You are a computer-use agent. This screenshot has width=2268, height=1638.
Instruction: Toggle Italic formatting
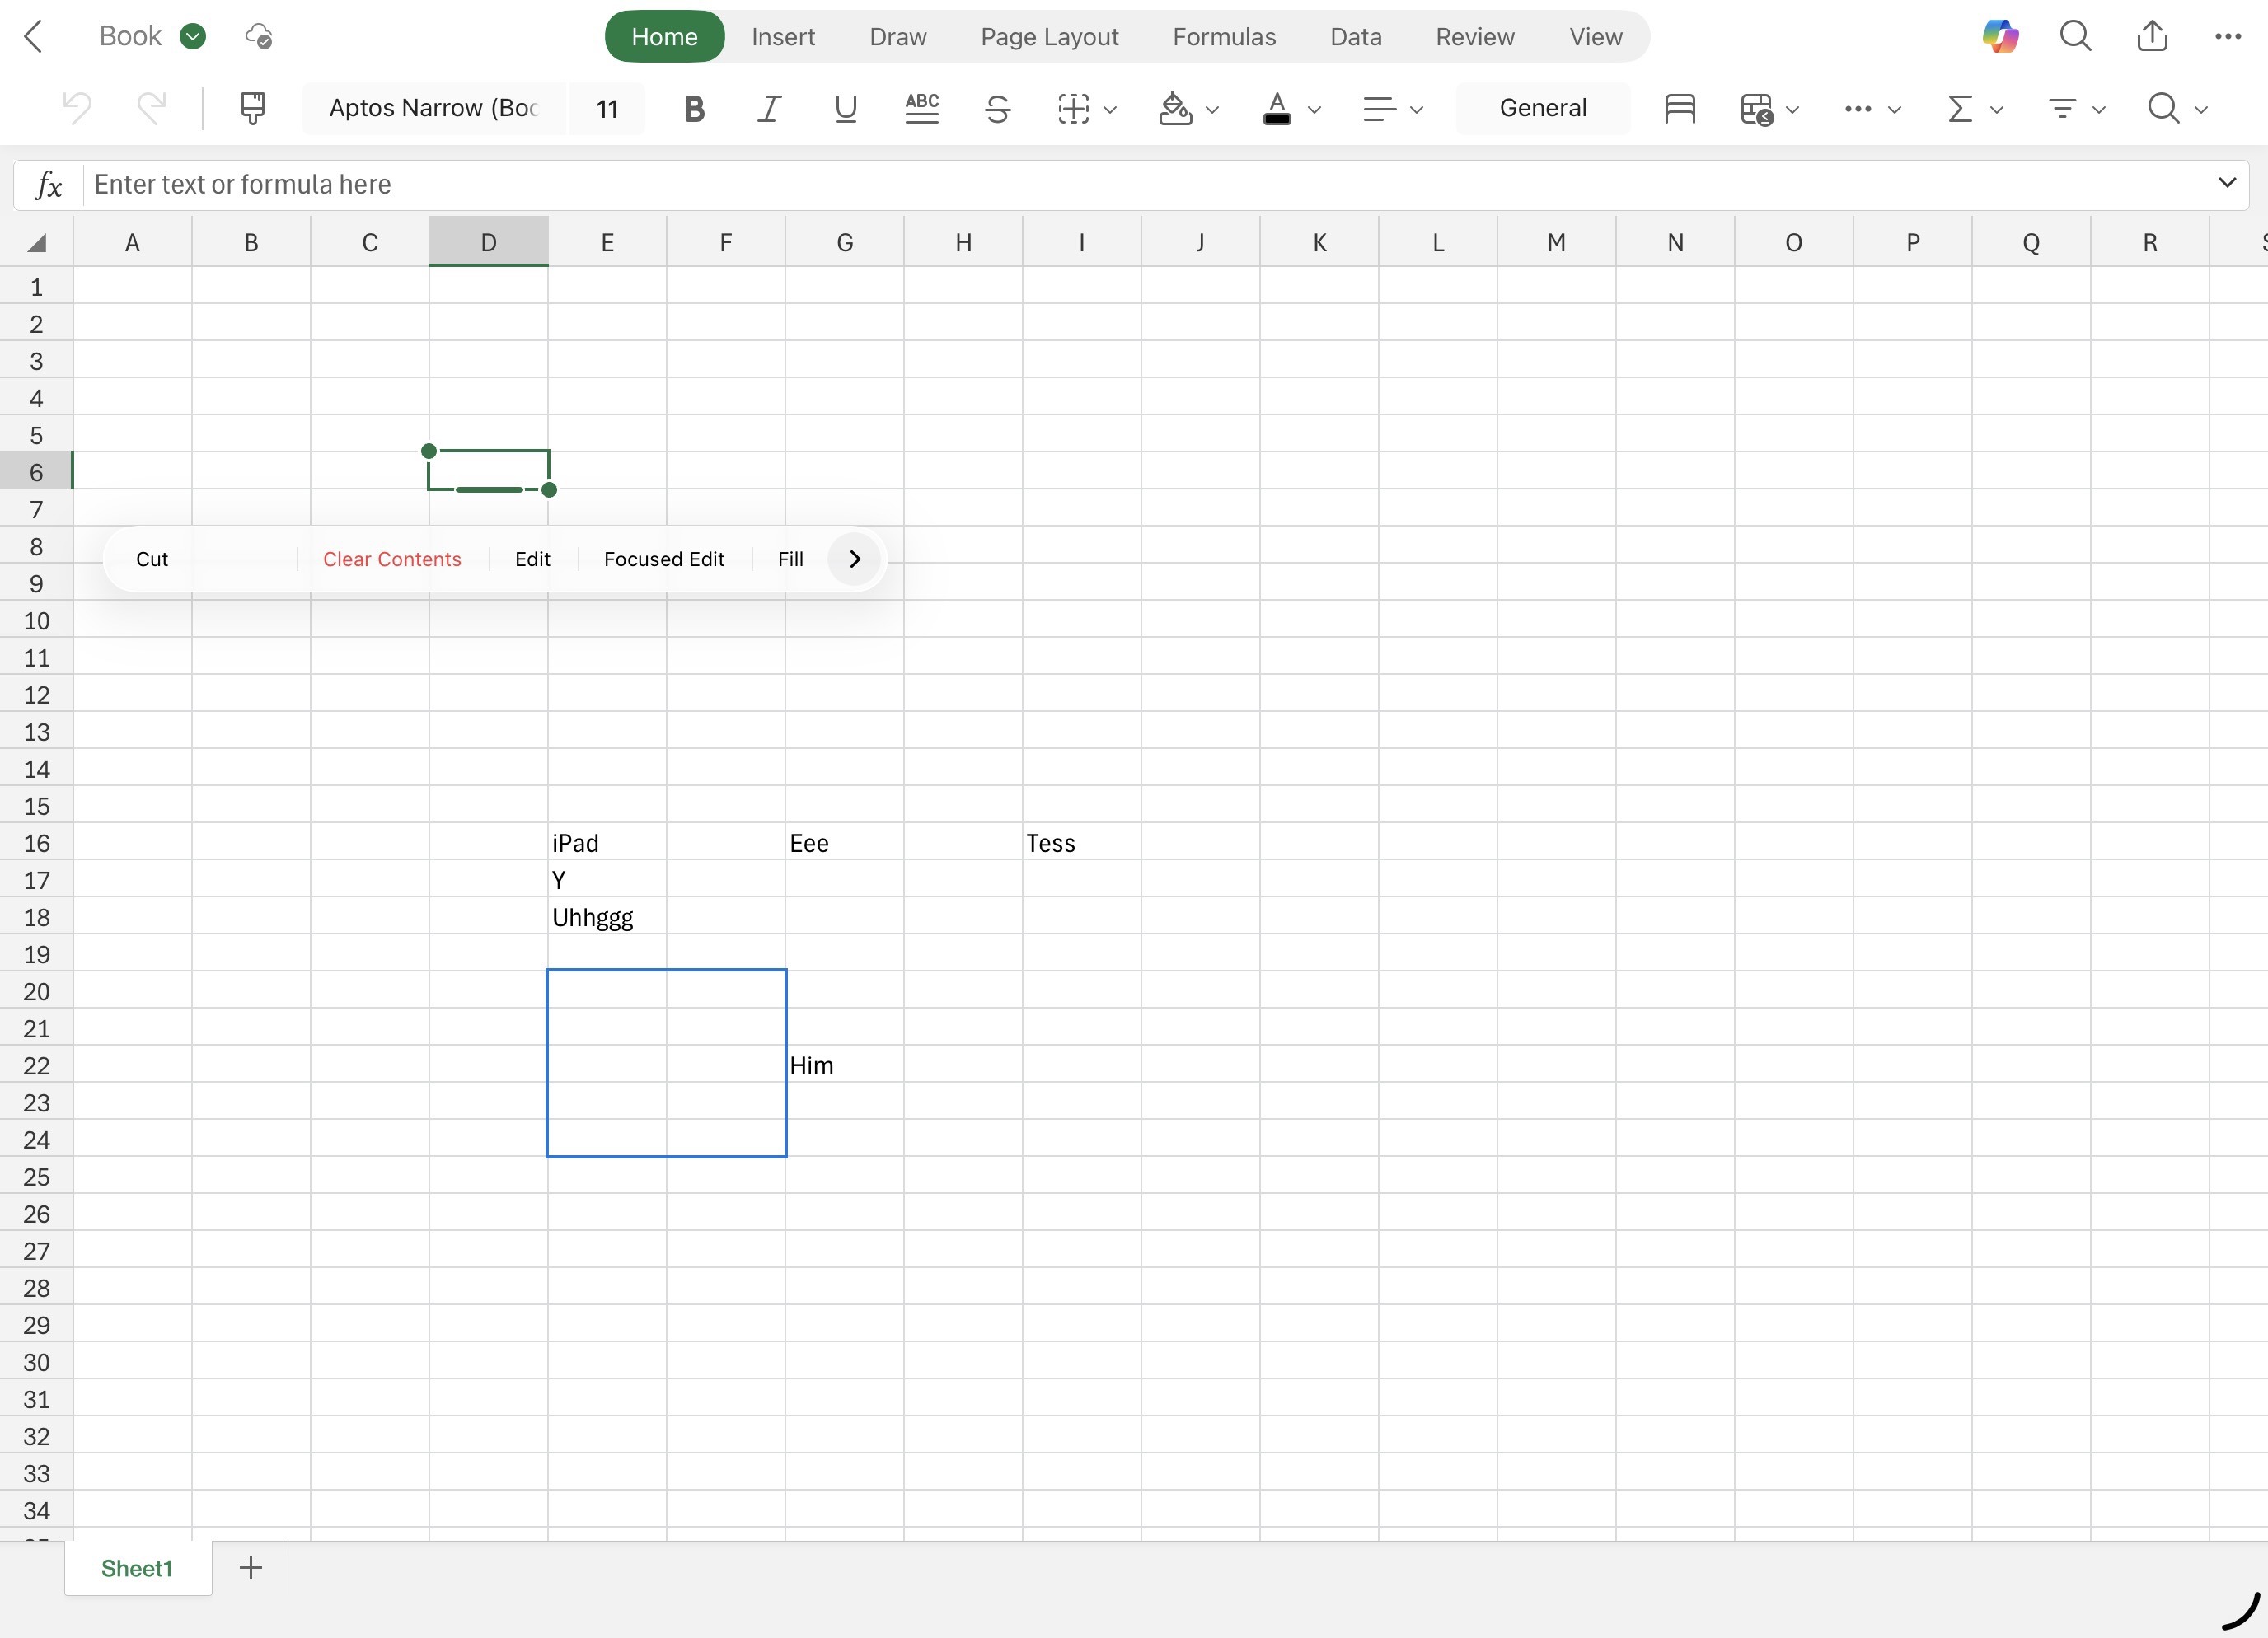[x=769, y=108]
